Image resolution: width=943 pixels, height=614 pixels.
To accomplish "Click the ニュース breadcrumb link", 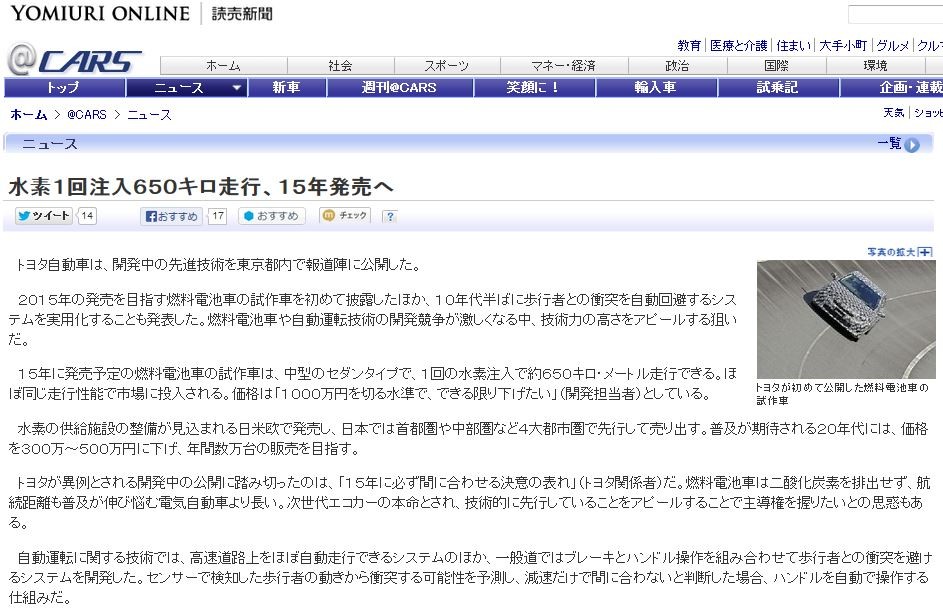I will [149, 114].
